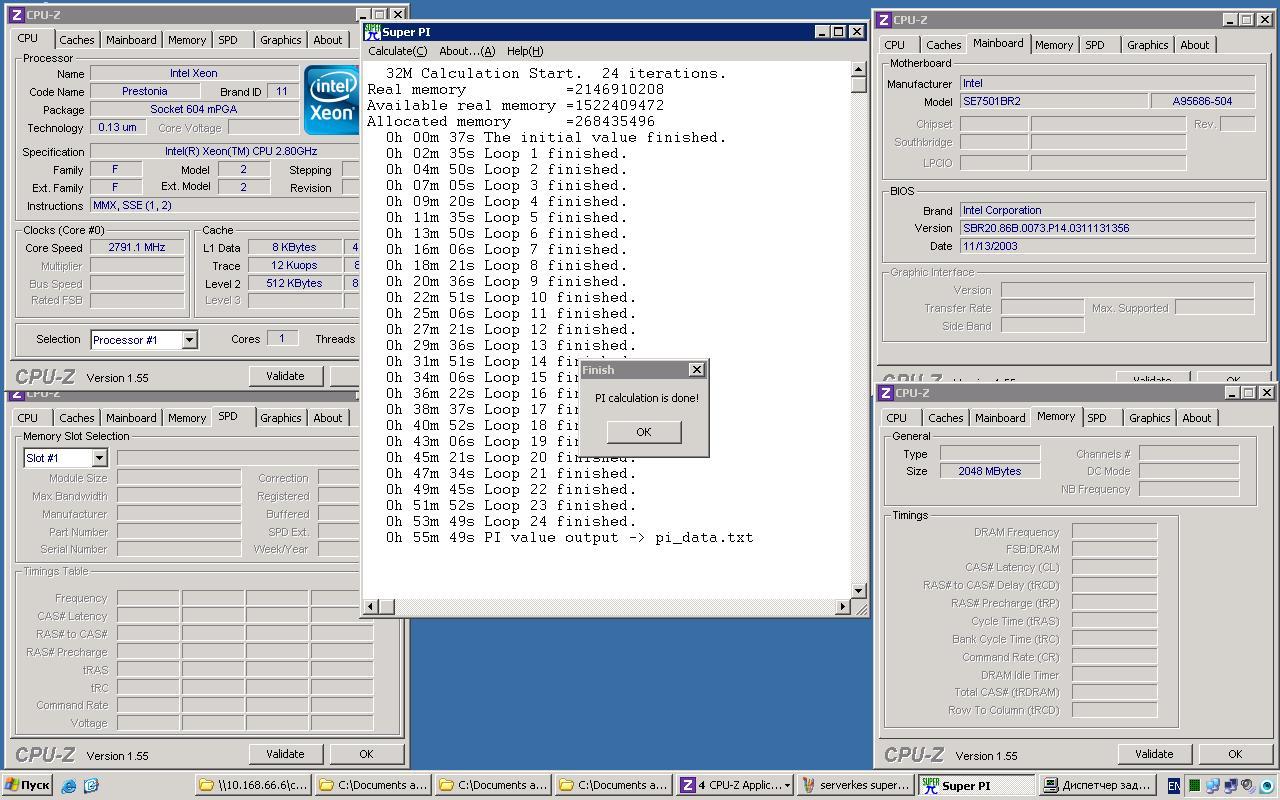Select SPD tab in the Mainboard CPU-Z window
Image resolution: width=1280 pixels, height=800 pixels.
[1095, 45]
